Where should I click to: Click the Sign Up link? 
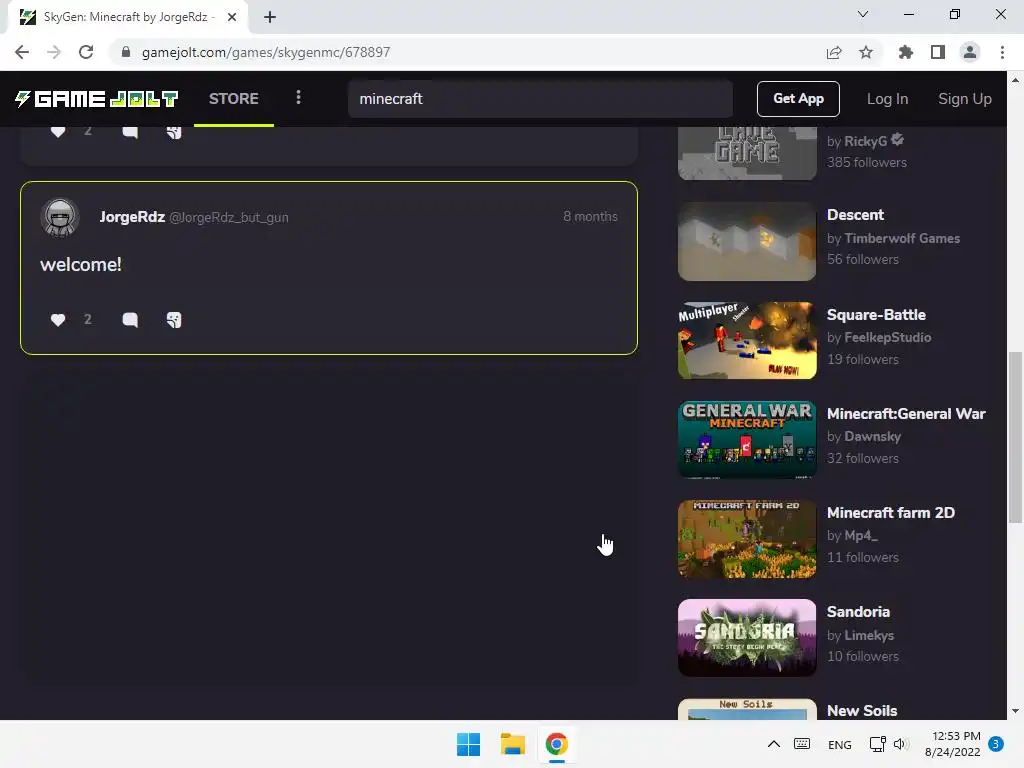click(965, 99)
